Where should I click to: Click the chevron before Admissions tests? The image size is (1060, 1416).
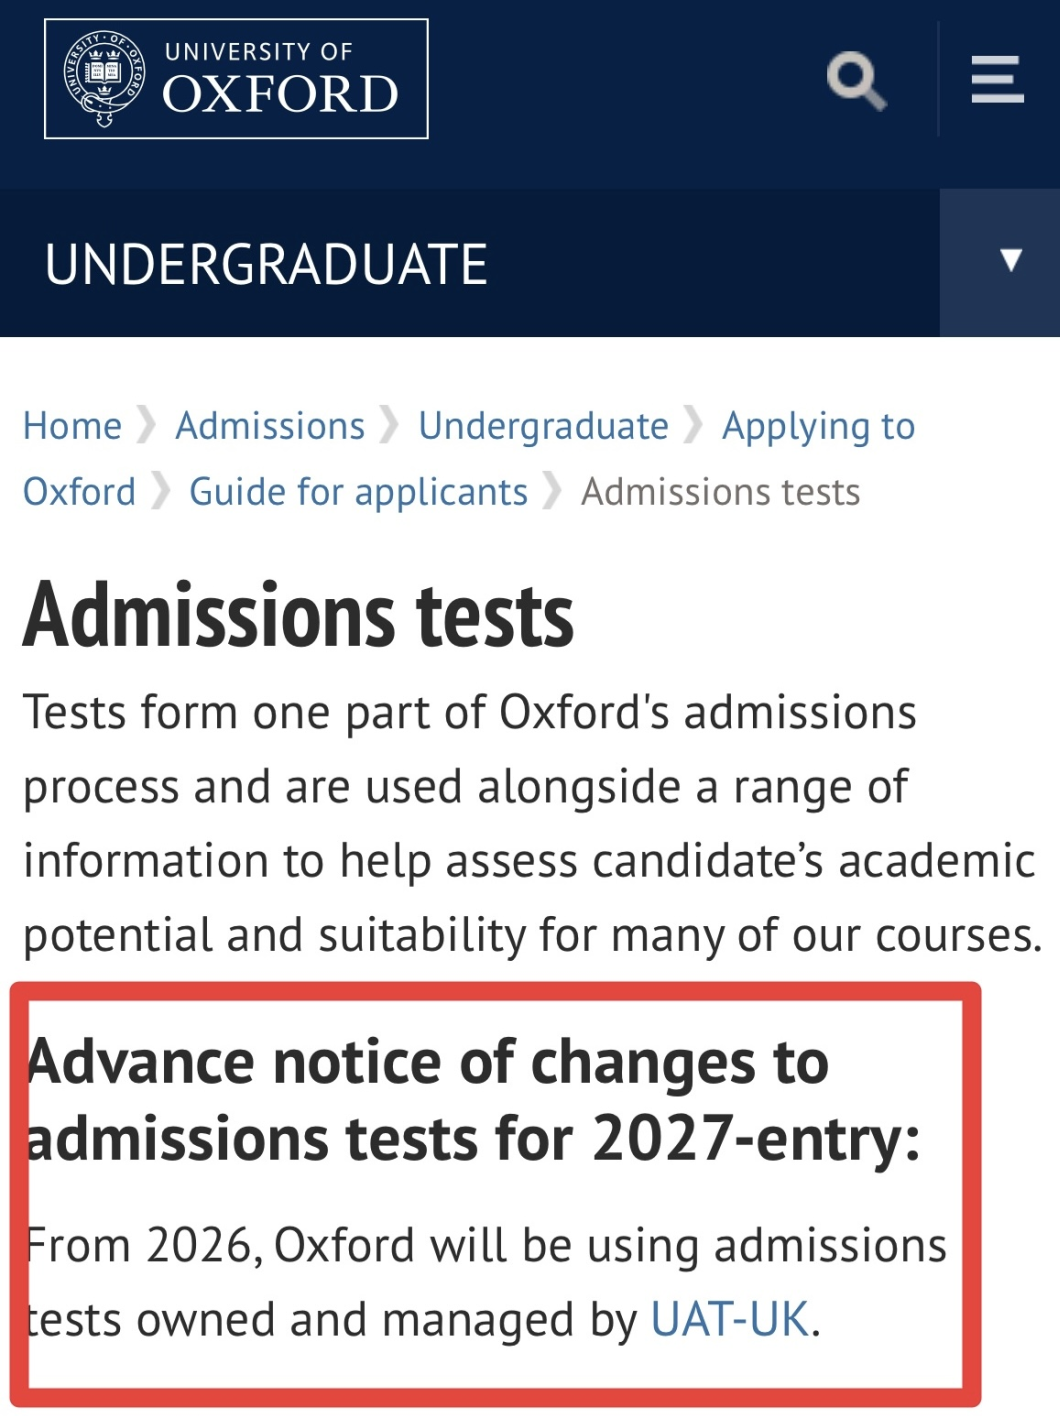pyautogui.click(x=553, y=491)
